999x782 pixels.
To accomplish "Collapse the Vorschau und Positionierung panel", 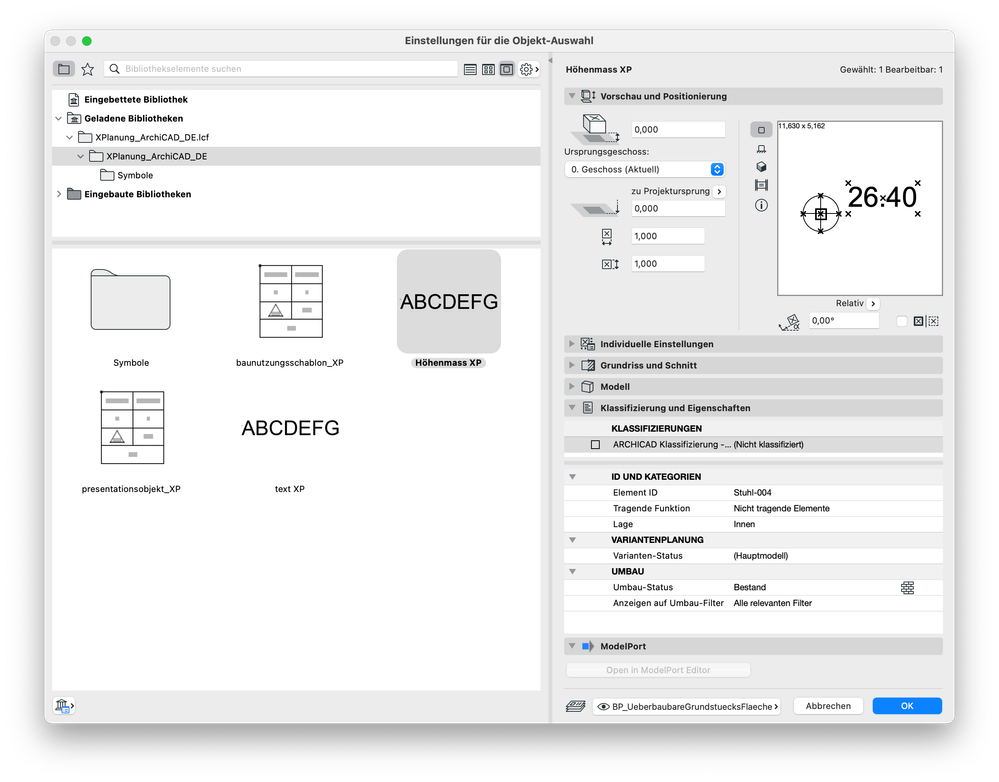I will (x=571, y=96).
